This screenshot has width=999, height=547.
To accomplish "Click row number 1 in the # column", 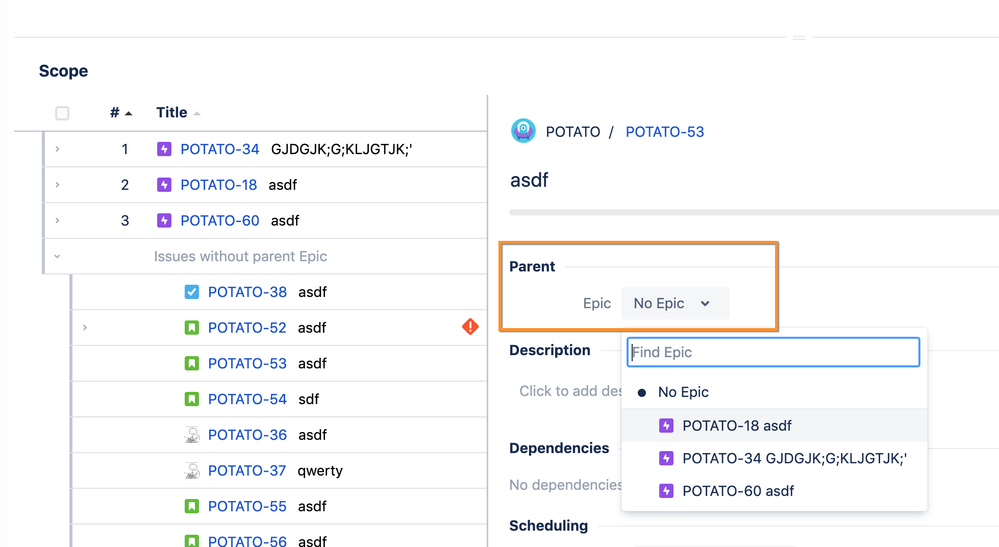I will click(x=125, y=149).
